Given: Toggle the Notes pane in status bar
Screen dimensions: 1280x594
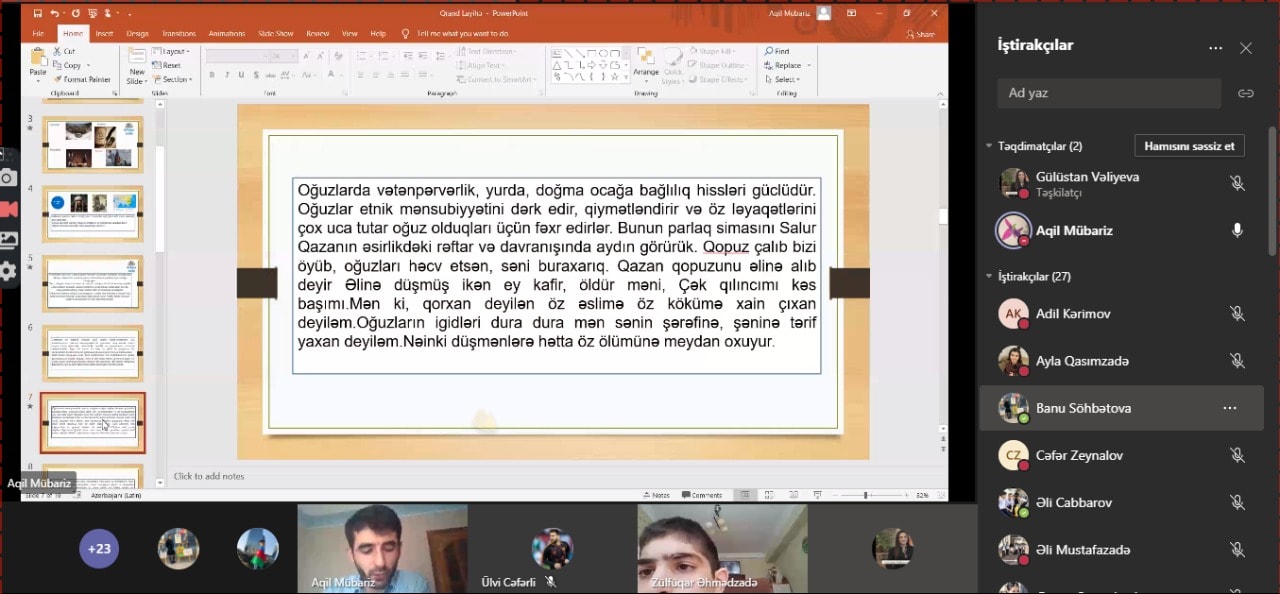Looking at the screenshot, I should pyautogui.click(x=657, y=495).
